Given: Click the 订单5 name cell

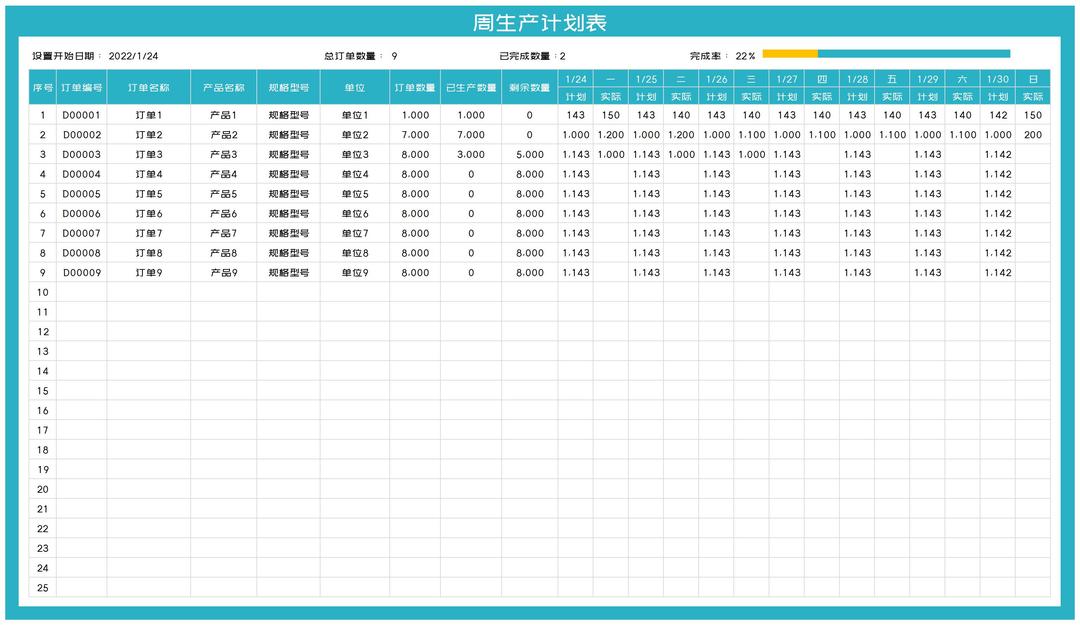Looking at the screenshot, I should (149, 194).
